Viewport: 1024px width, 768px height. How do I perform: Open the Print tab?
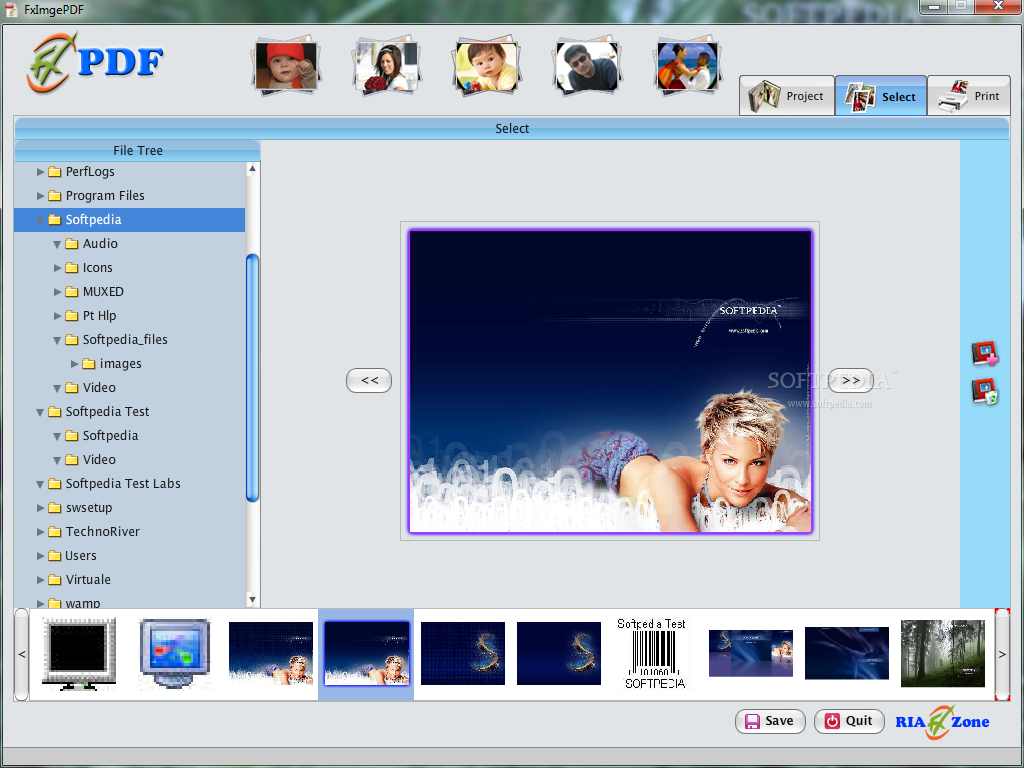pyautogui.click(x=969, y=96)
